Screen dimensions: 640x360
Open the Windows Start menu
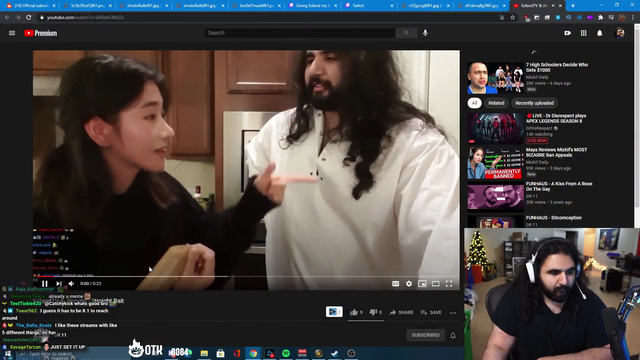point(7,353)
